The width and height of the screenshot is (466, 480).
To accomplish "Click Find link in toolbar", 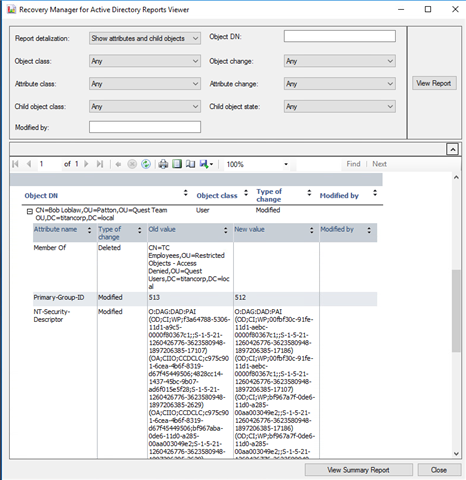I will (353, 164).
